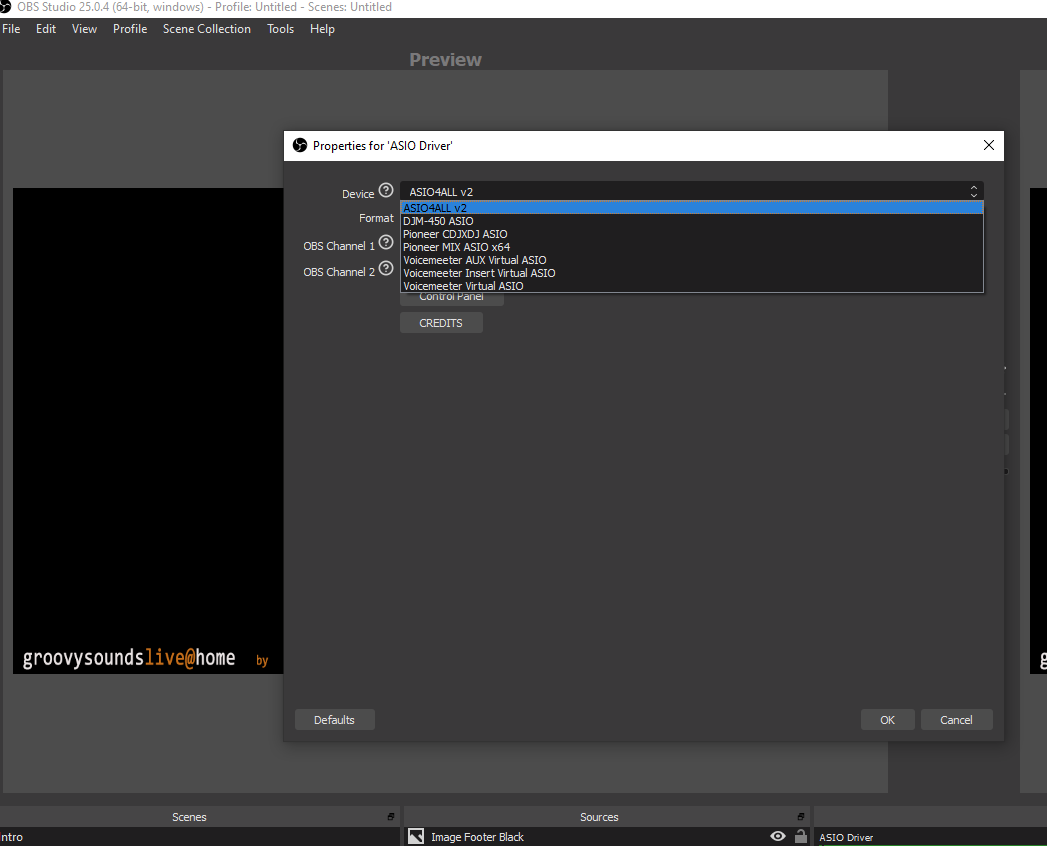Screen dimensions: 1047x846
Task: Reset settings with the Defaults button
Action: pos(334,720)
